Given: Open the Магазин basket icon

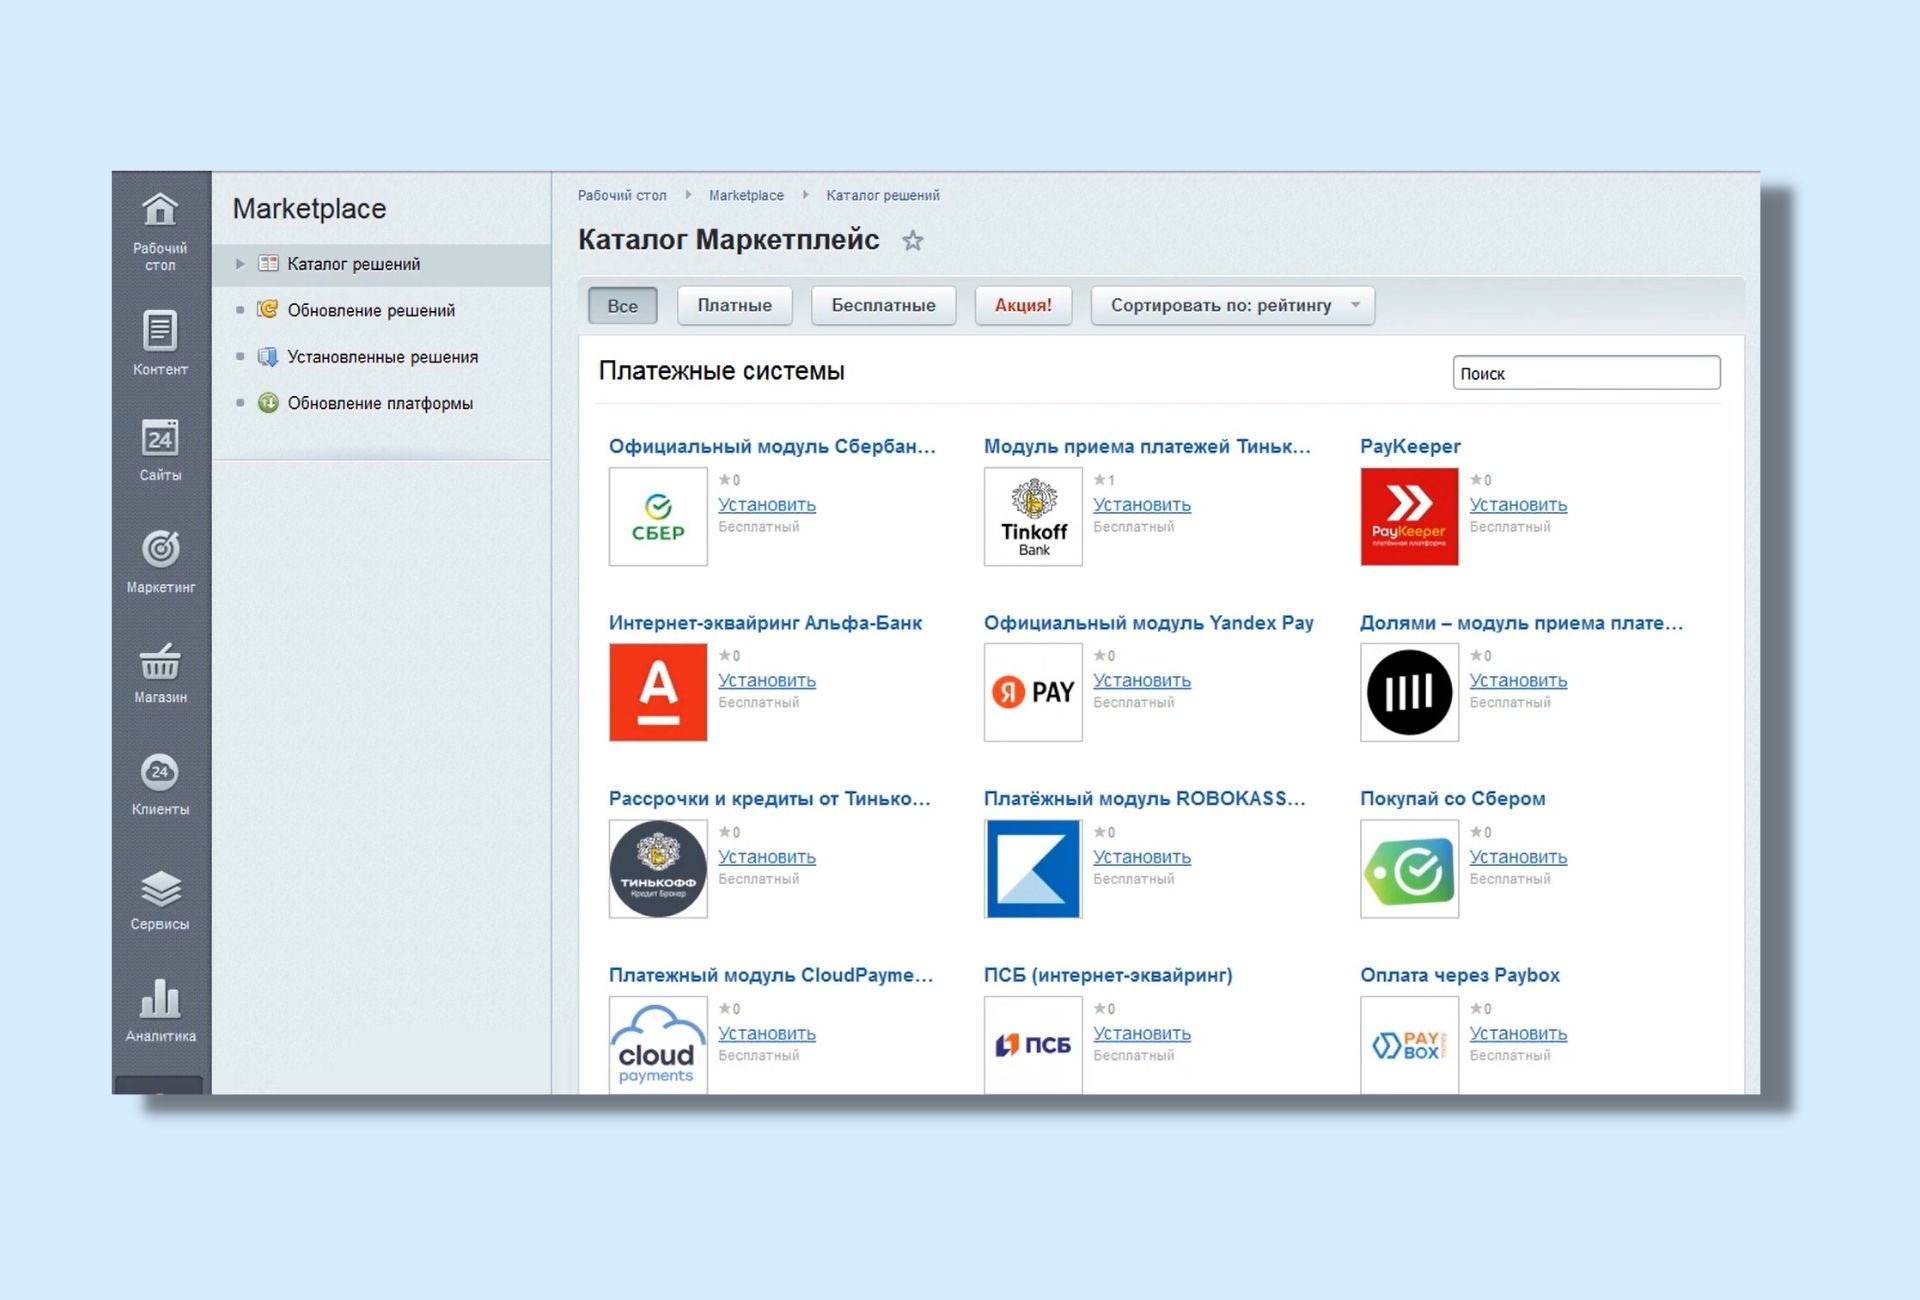Looking at the screenshot, I should click(x=160, y=661).
